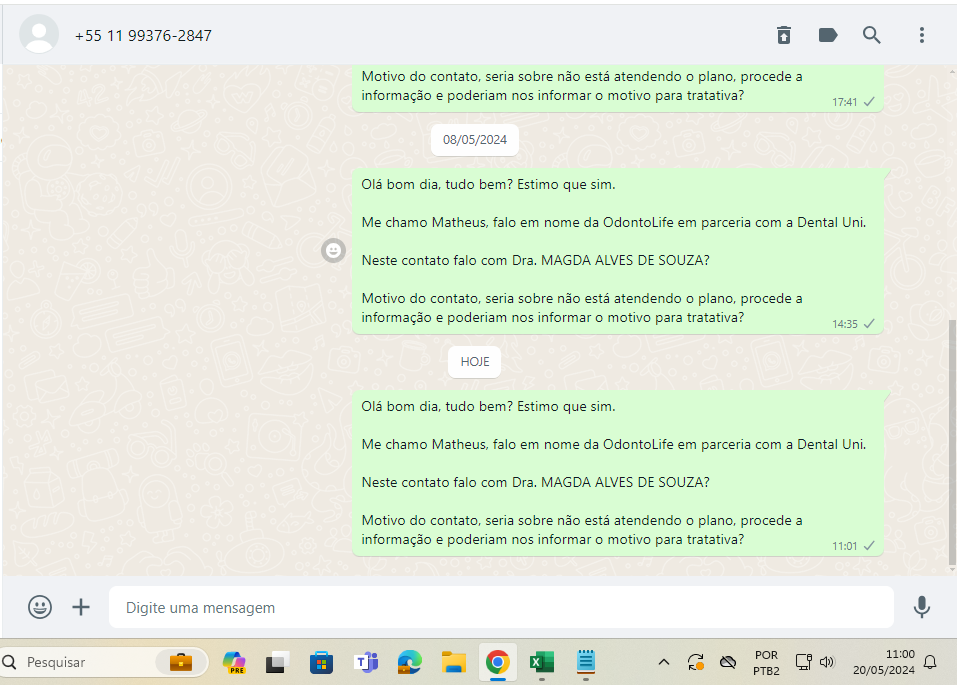Open Microsoft Store taskbar icon
957x685 pixels.
coord(321,662)
